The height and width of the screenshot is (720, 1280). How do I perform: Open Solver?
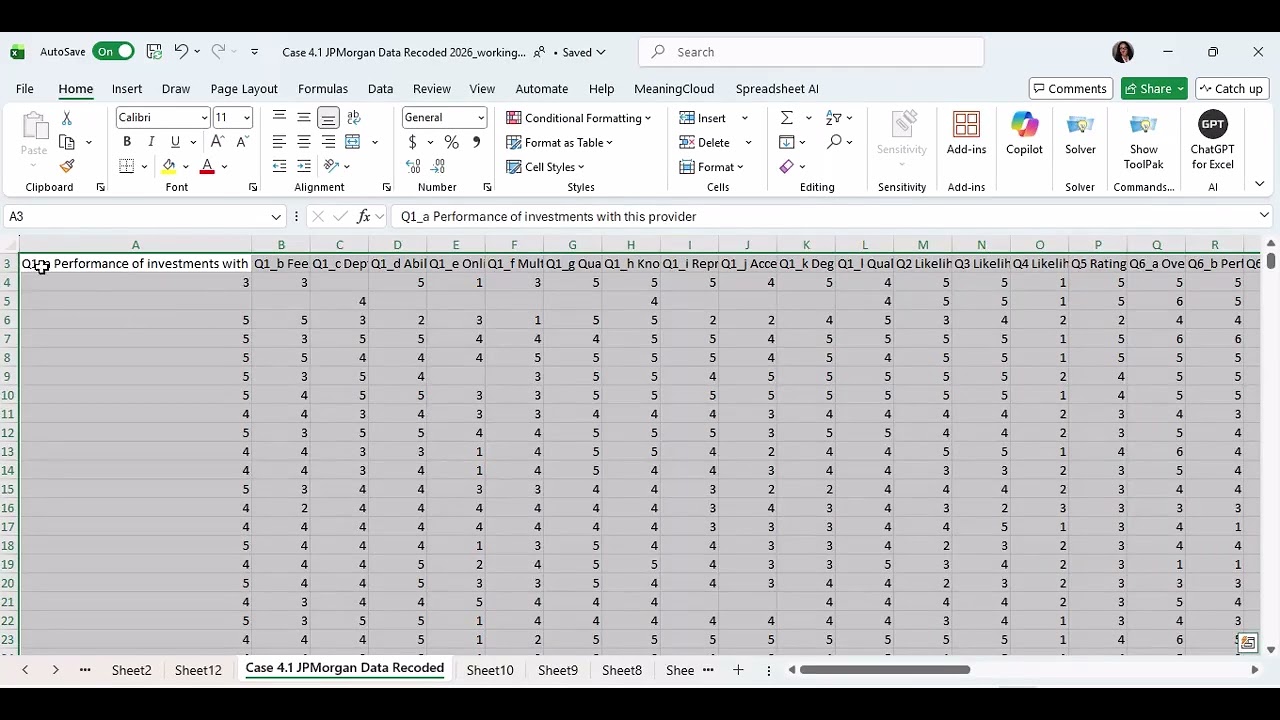click(1080, 134)
